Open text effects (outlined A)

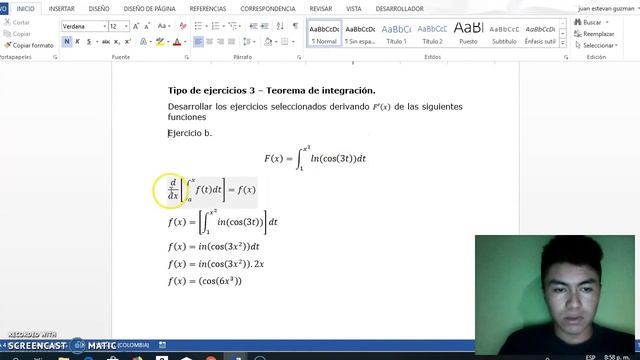coord(143,42)
